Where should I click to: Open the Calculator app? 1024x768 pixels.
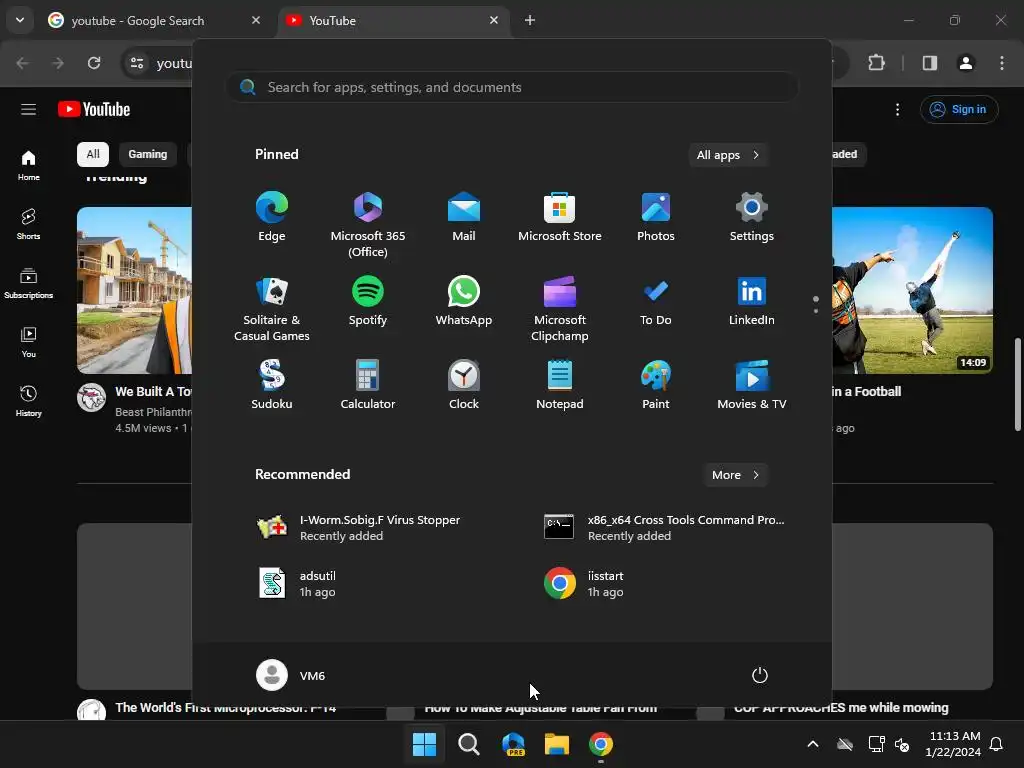coord(368,385)
